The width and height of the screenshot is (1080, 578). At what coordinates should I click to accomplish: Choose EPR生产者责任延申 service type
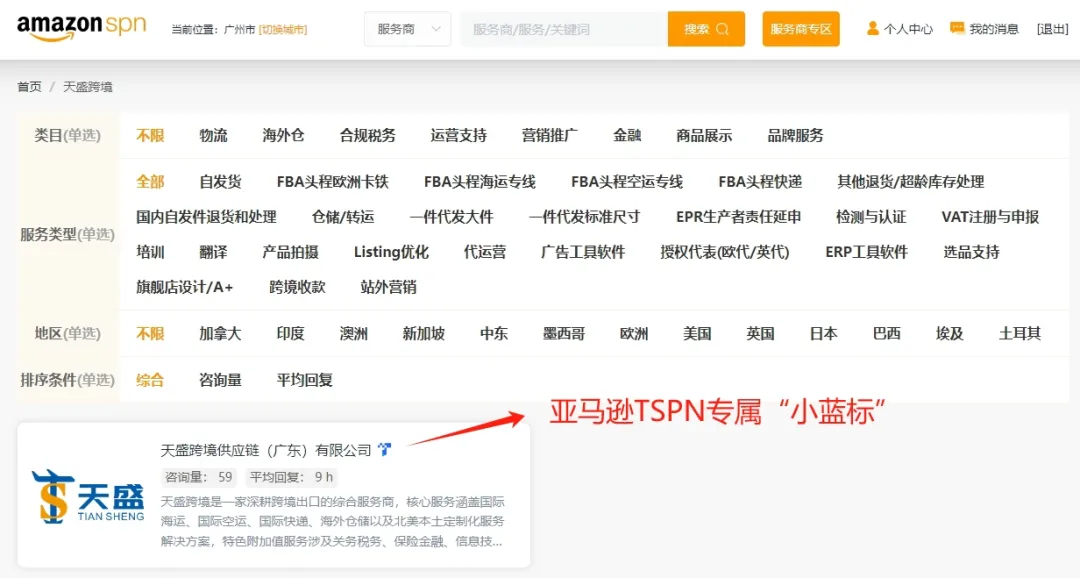point(738,217)
